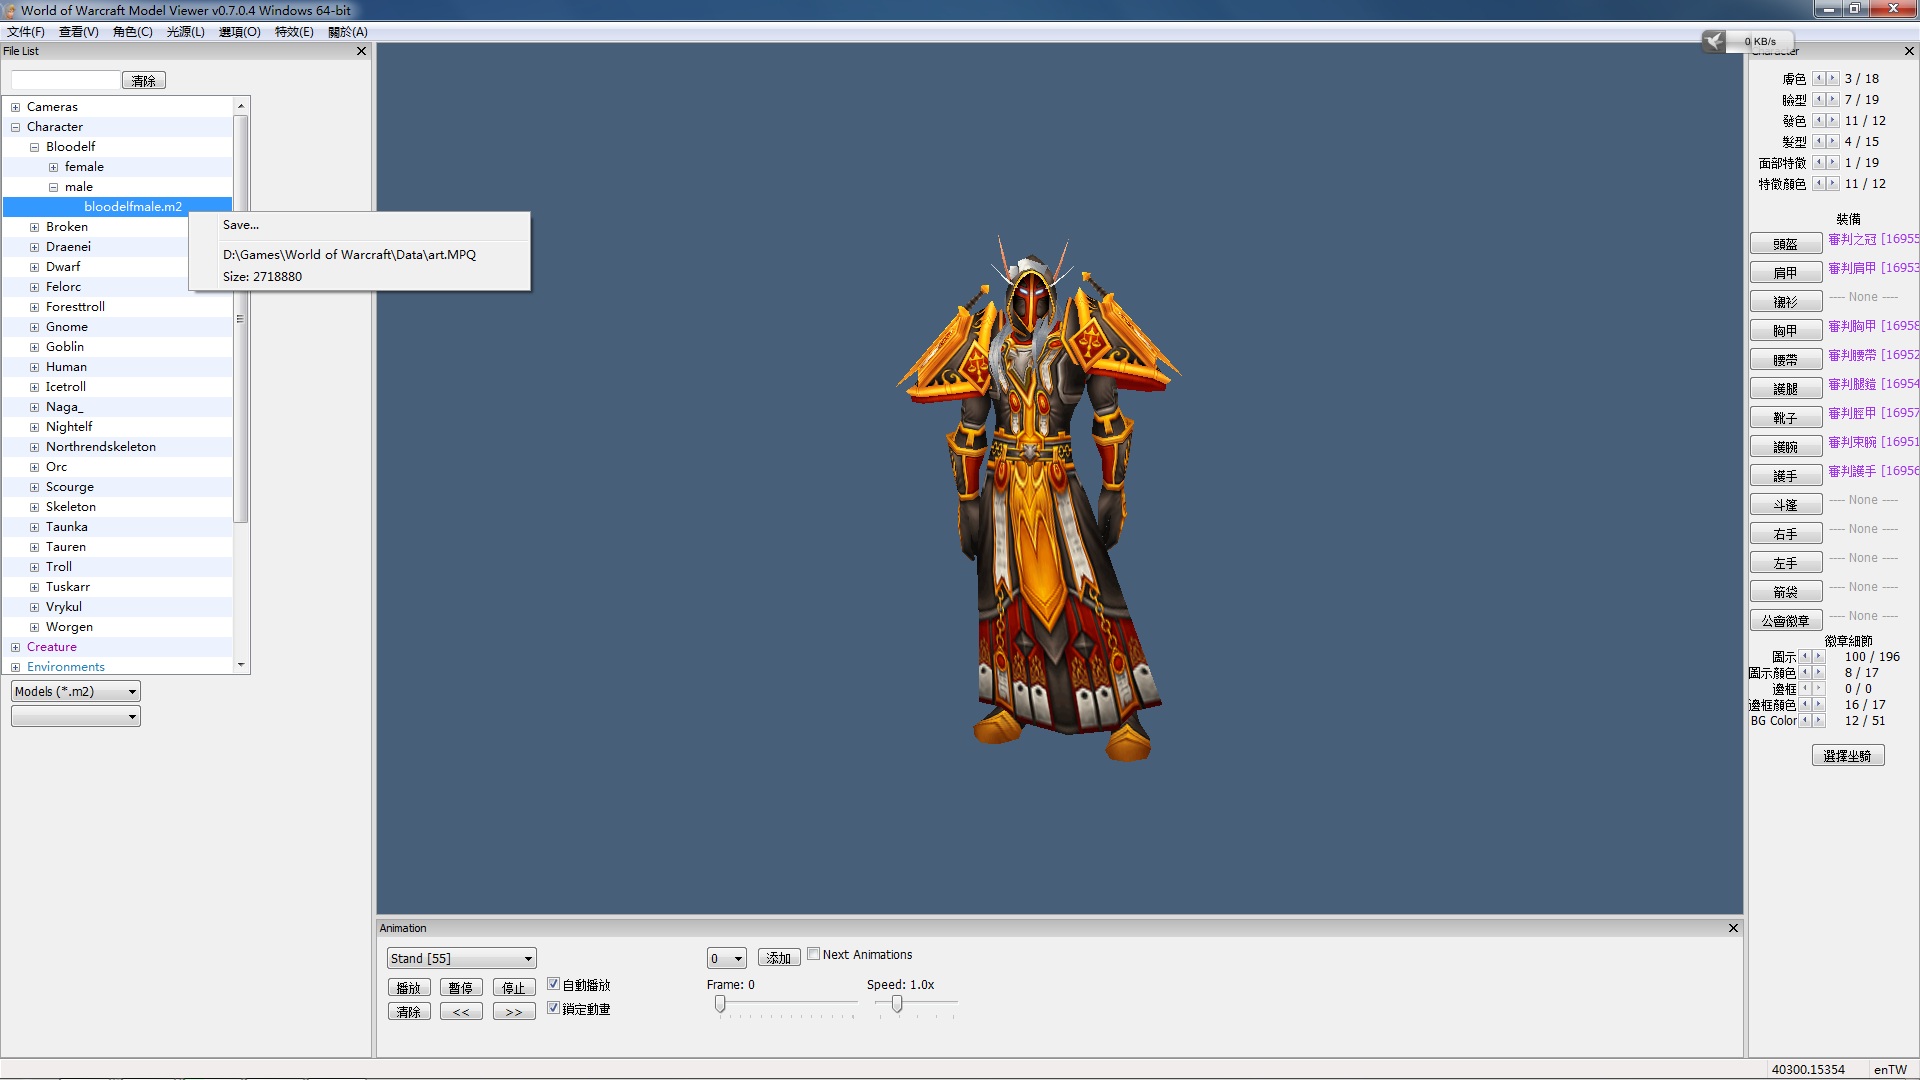Click the 肩甲 shoulder equipment button
Image resolution: width=1920 pixels, height=1080 pixels.
pyautogui.click(x=1786, y=272)
